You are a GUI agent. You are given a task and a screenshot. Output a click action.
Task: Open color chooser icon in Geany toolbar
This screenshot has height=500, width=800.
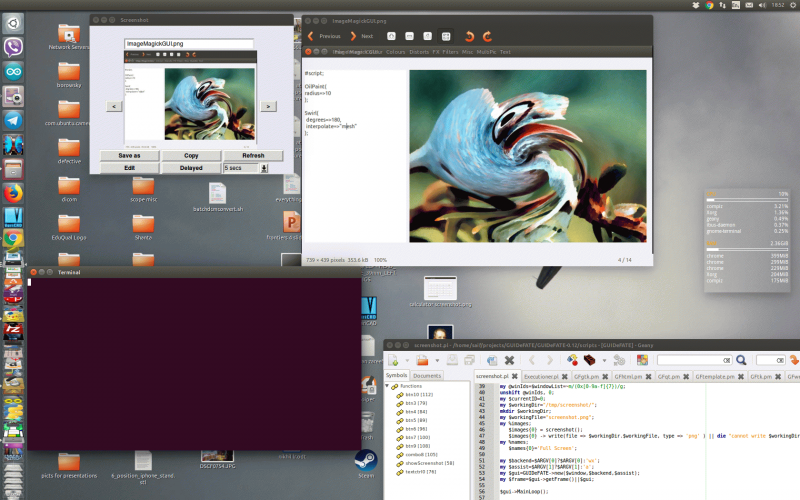click(x=642, y=360)
